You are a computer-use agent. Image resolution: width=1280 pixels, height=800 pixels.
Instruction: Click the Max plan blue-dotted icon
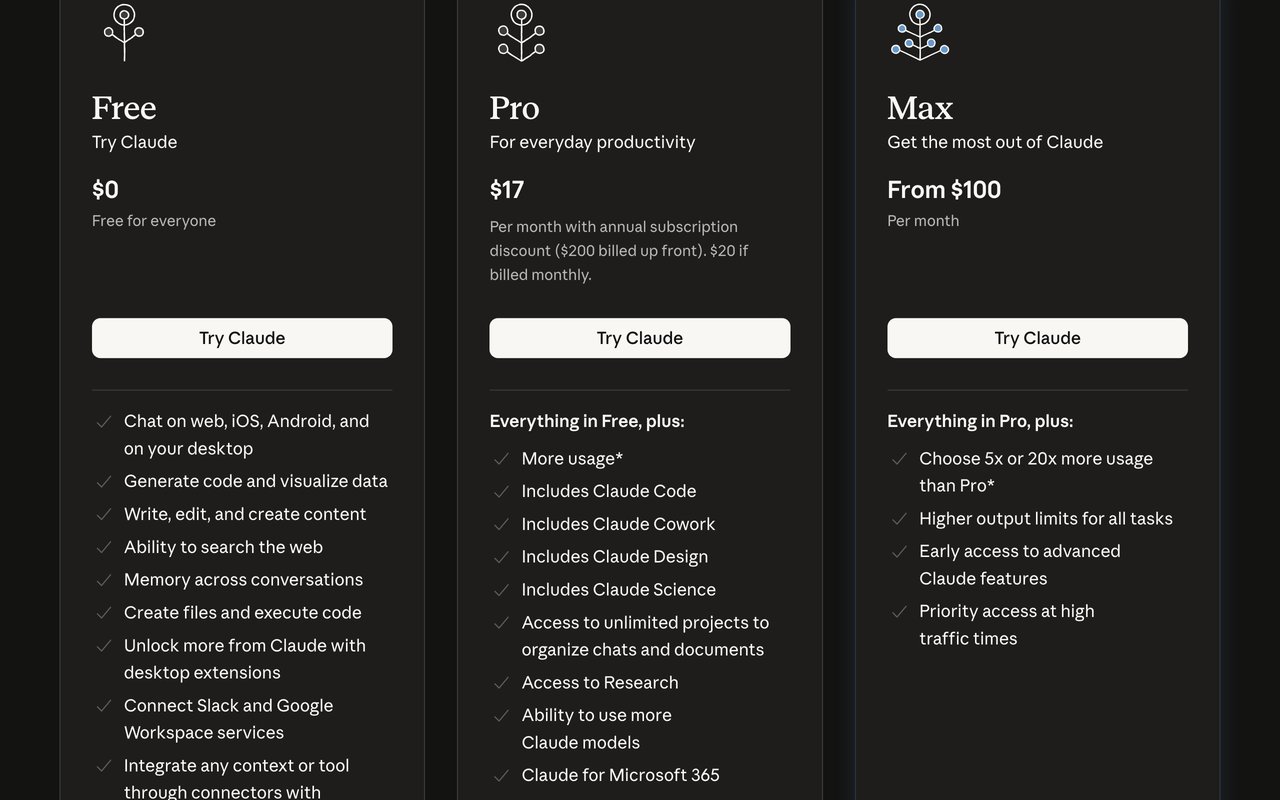[x=919, y=32]
